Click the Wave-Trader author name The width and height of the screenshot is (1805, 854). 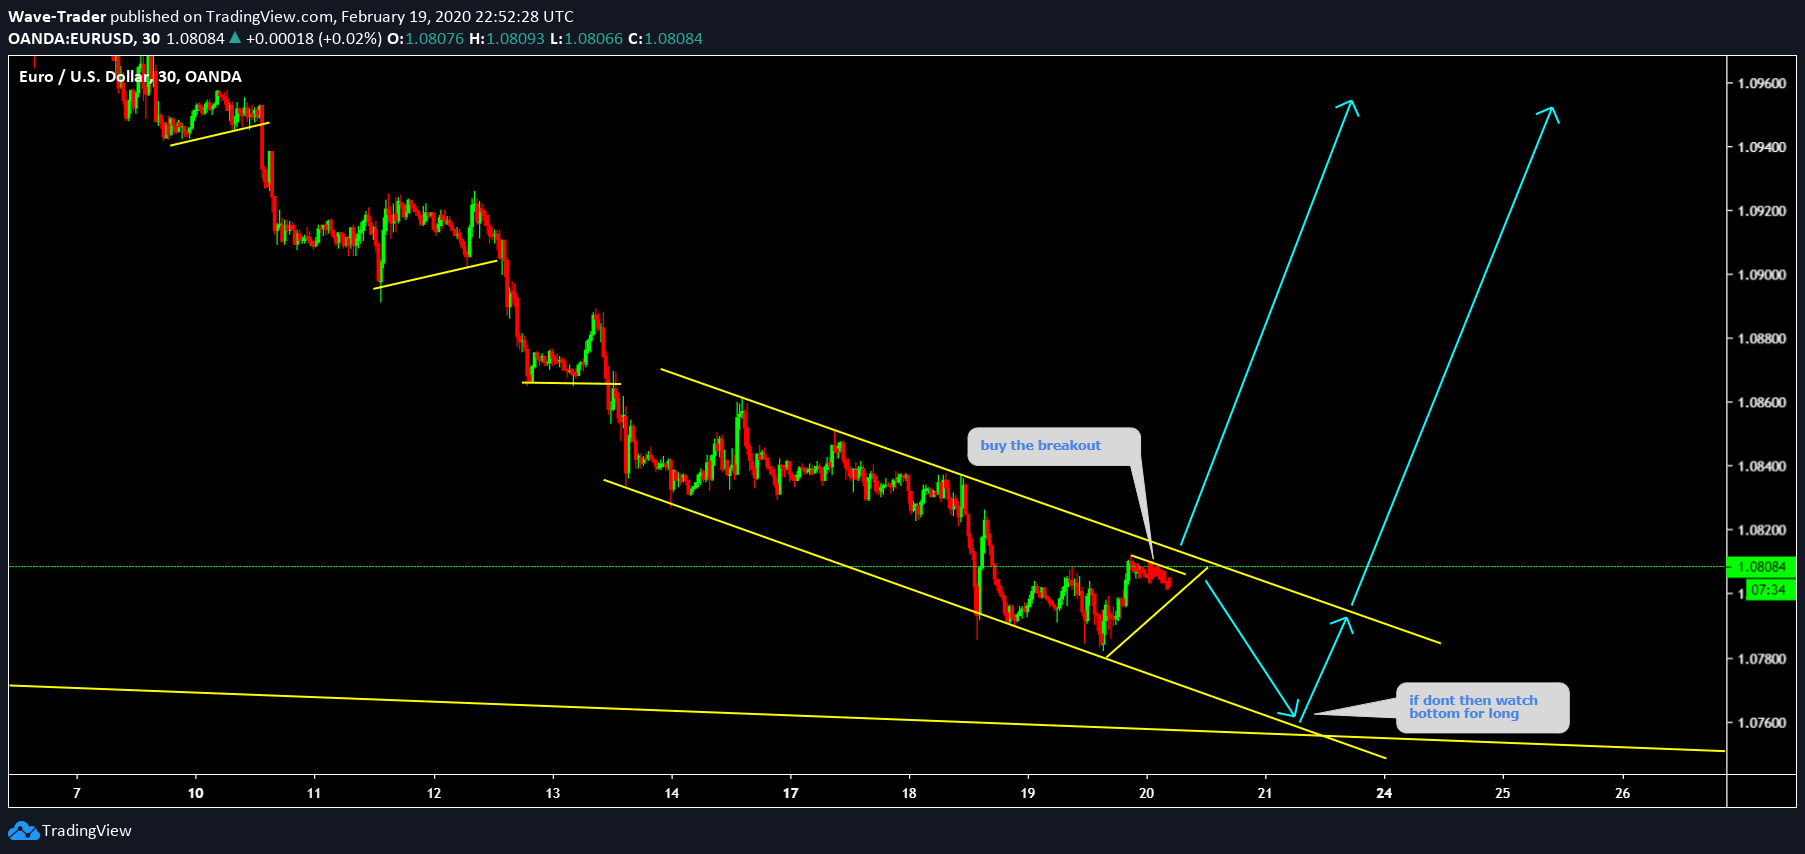point(57,16)
